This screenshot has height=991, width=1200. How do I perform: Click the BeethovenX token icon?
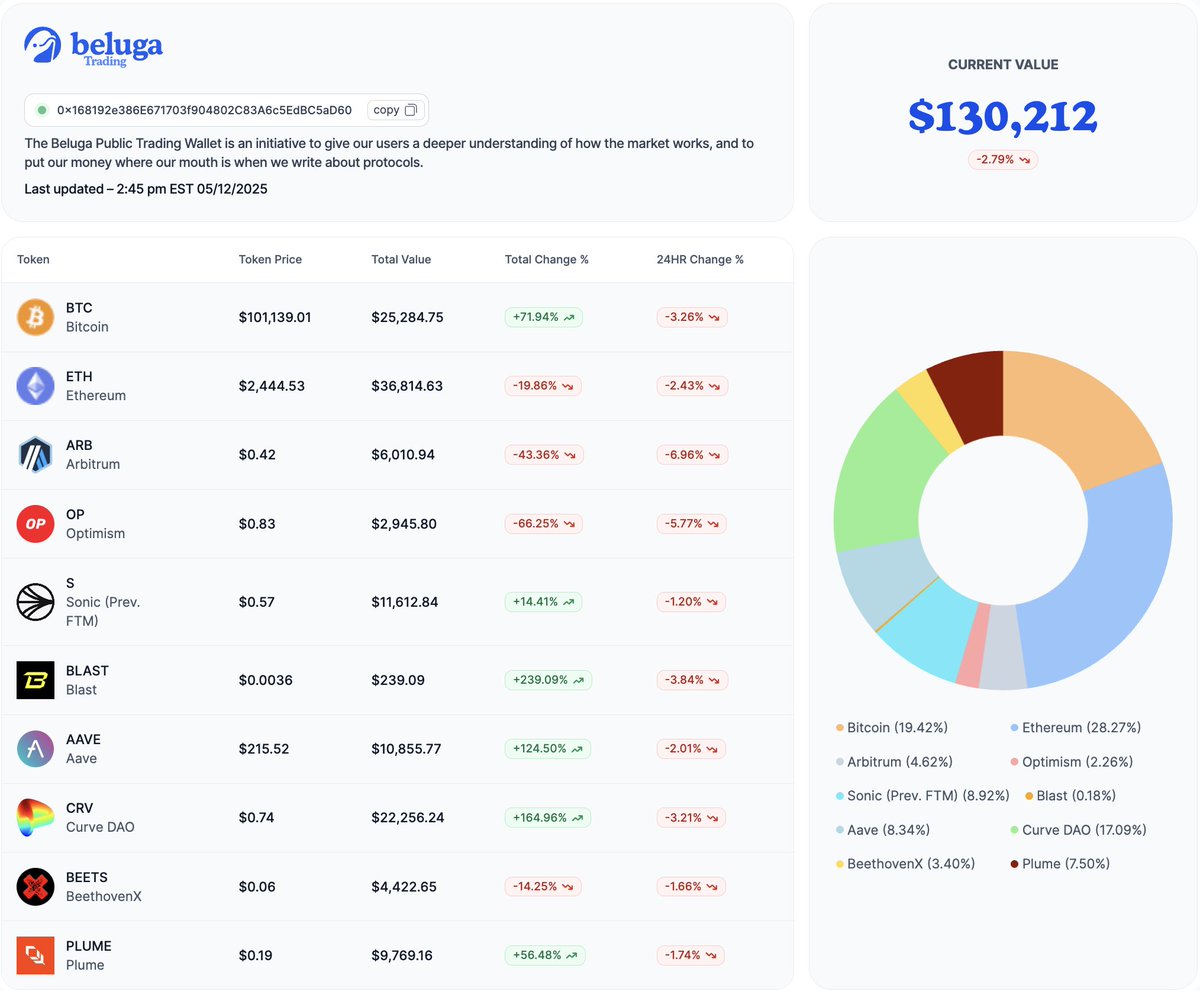(x=35, y=887)
